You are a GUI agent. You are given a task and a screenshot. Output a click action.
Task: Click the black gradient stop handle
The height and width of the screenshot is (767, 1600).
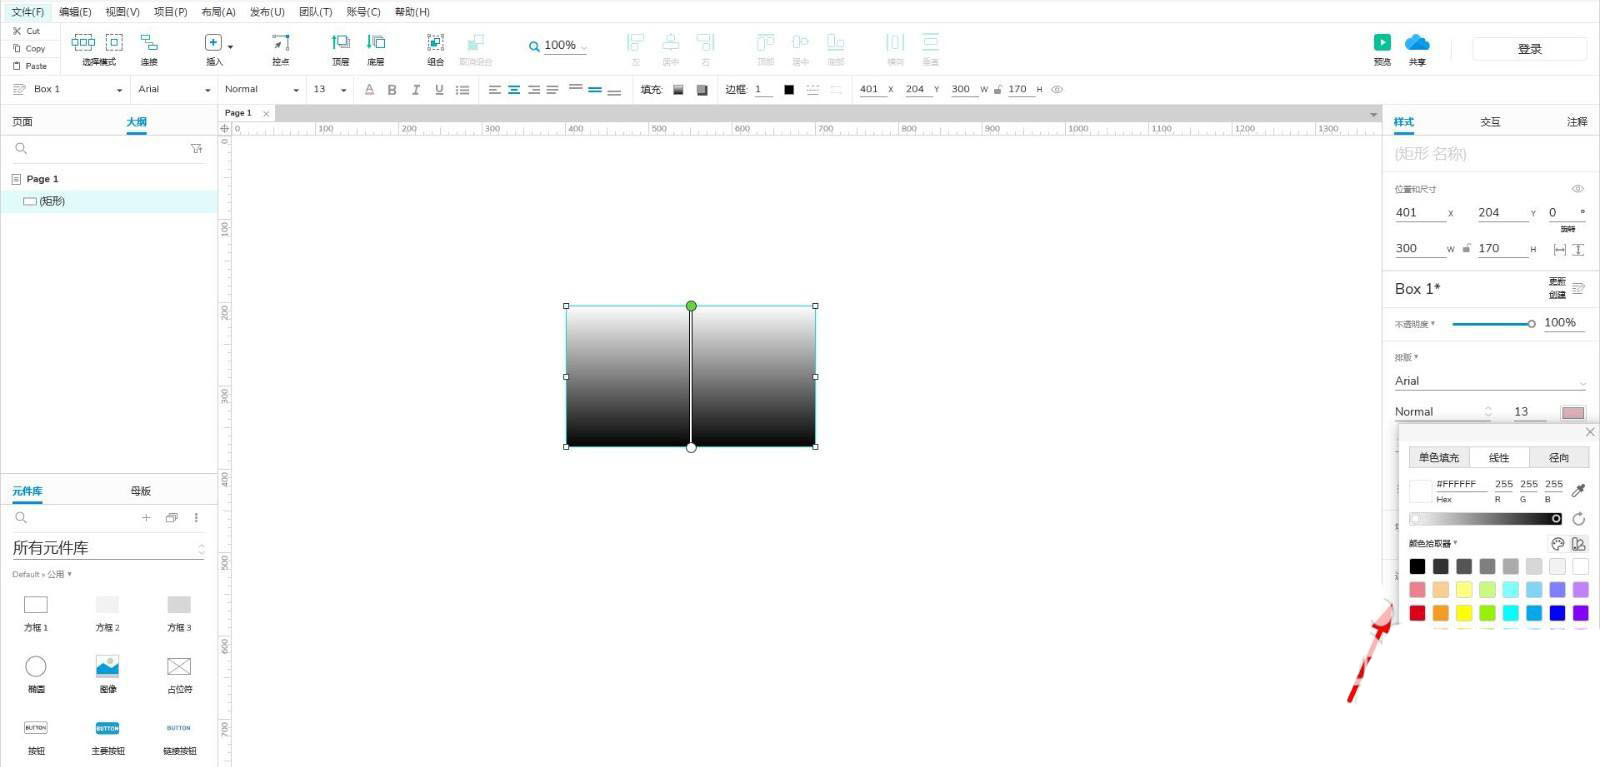1556,519
